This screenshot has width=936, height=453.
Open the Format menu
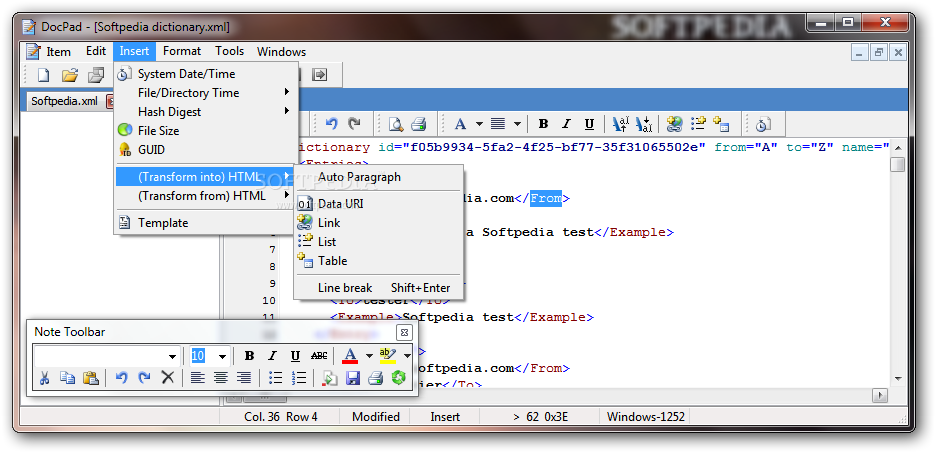pyautogui.click(x=182, y=51)
